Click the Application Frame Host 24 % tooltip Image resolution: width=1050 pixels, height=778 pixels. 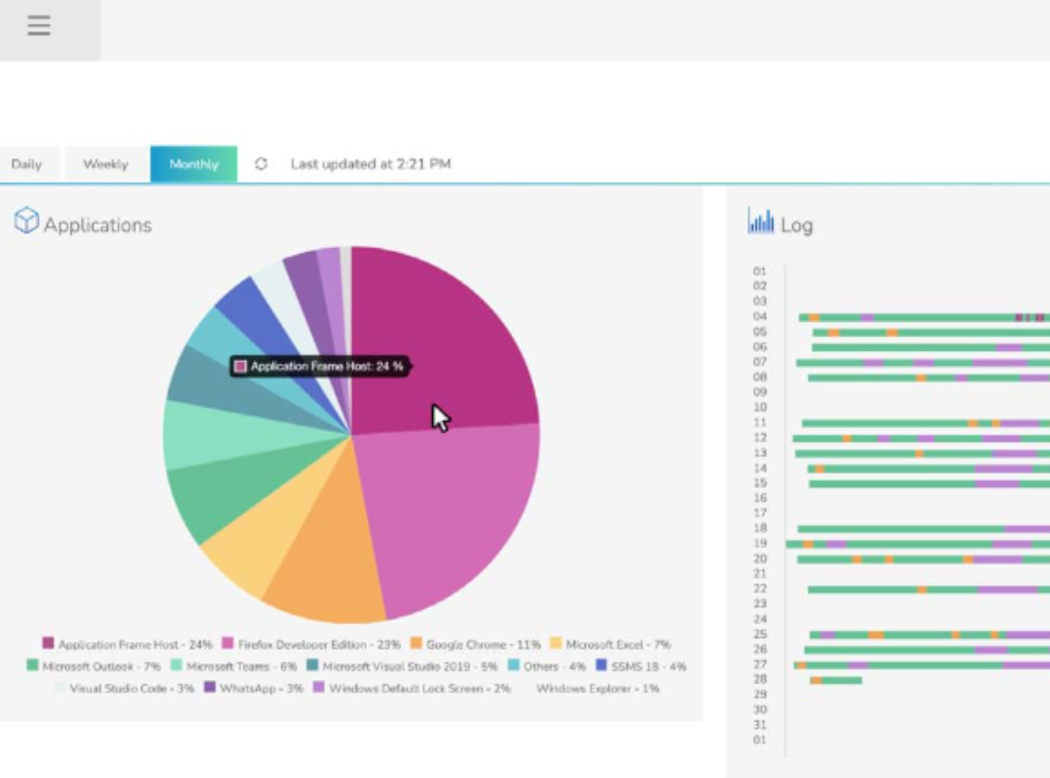(x=319, y=366)
